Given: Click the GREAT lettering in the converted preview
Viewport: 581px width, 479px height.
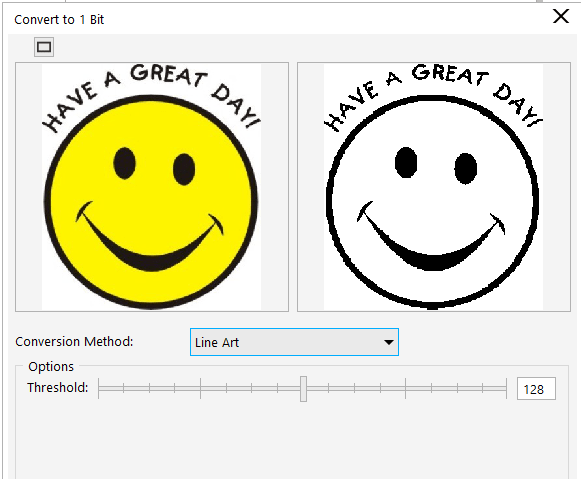Looking at the screenshot, I should pos(449,76).
